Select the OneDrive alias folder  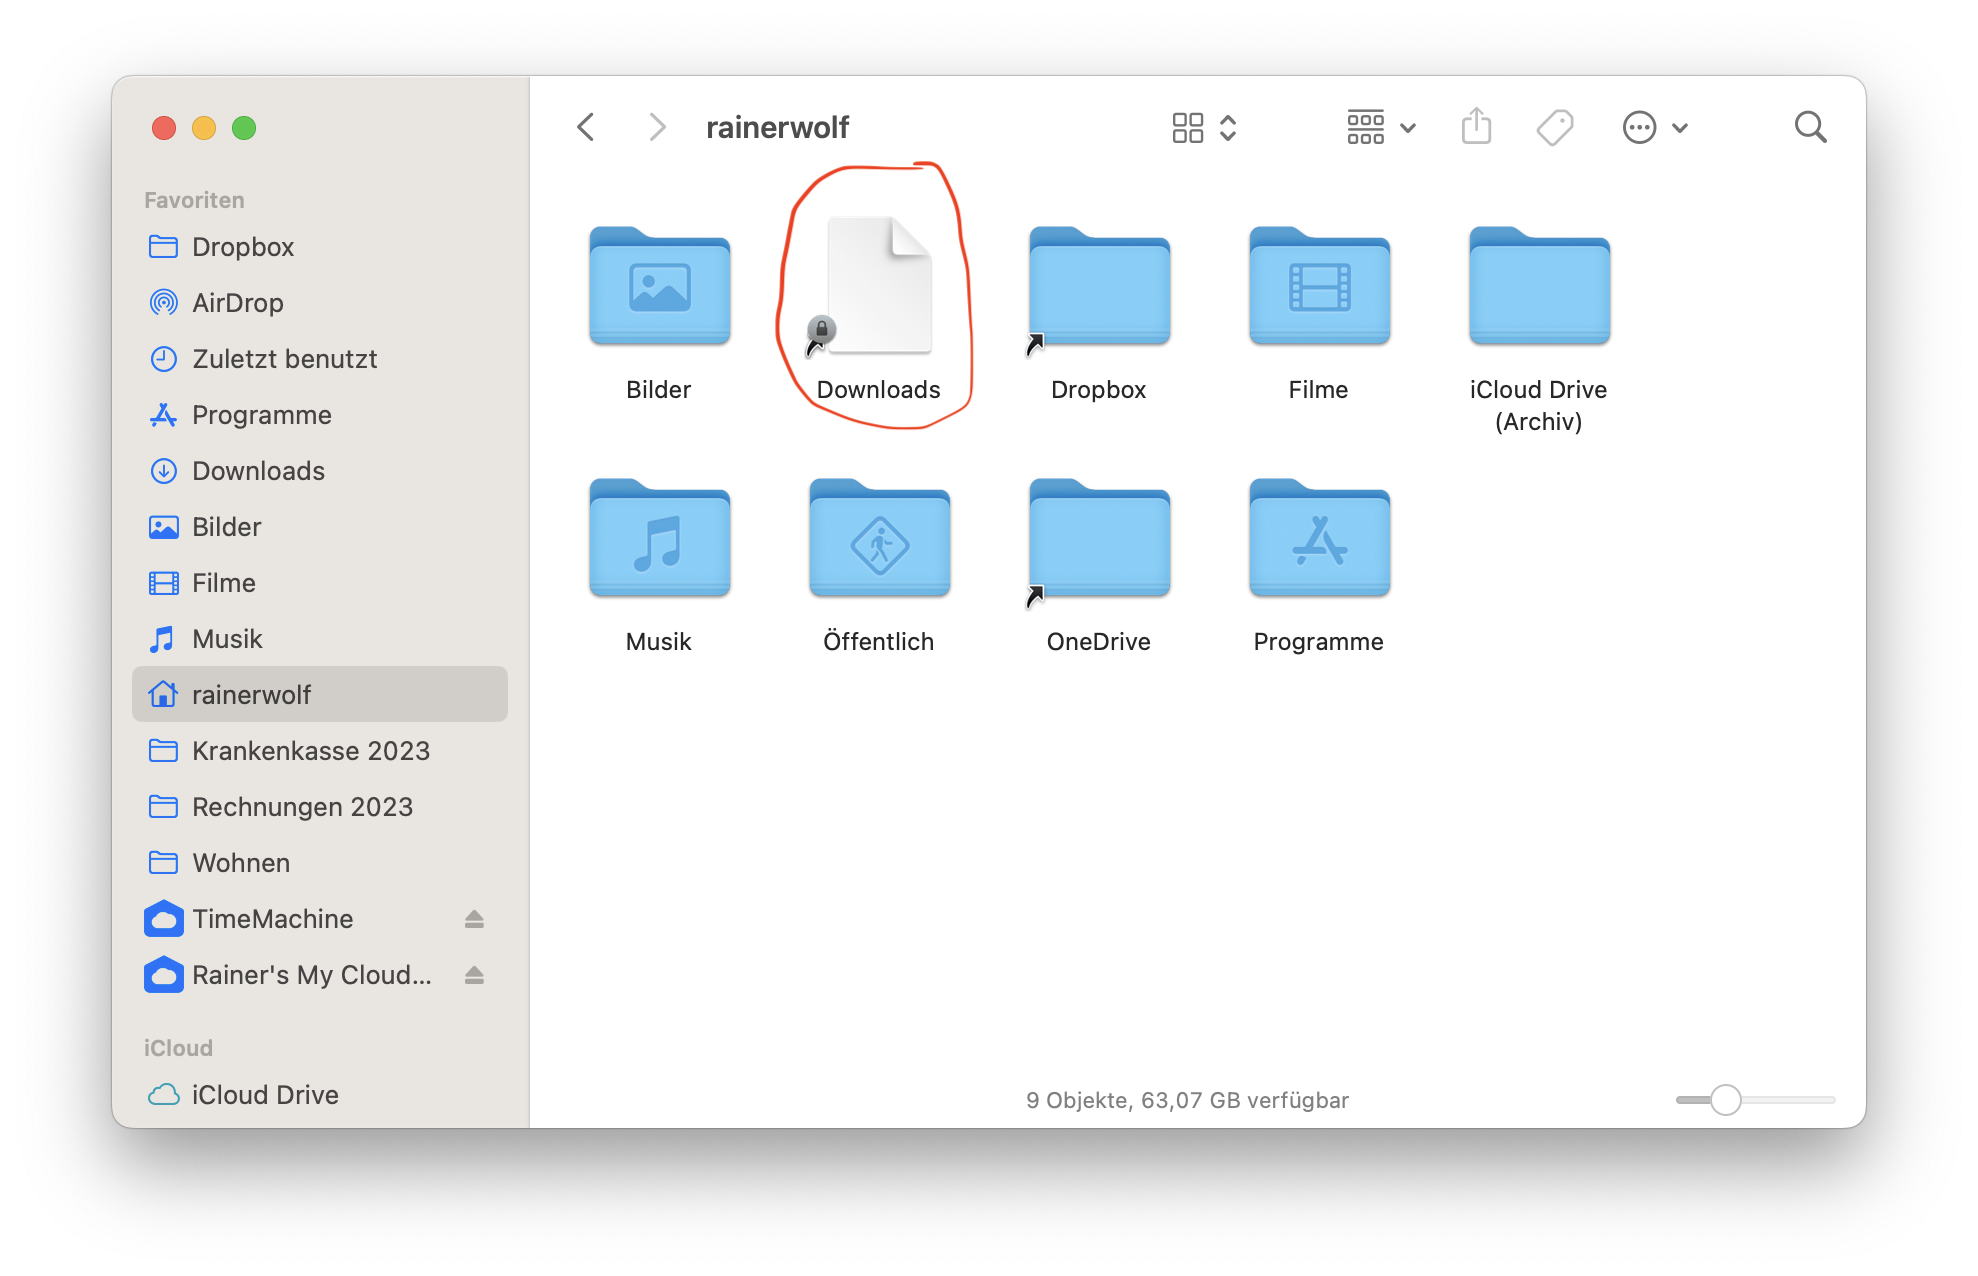point(1099,540)
